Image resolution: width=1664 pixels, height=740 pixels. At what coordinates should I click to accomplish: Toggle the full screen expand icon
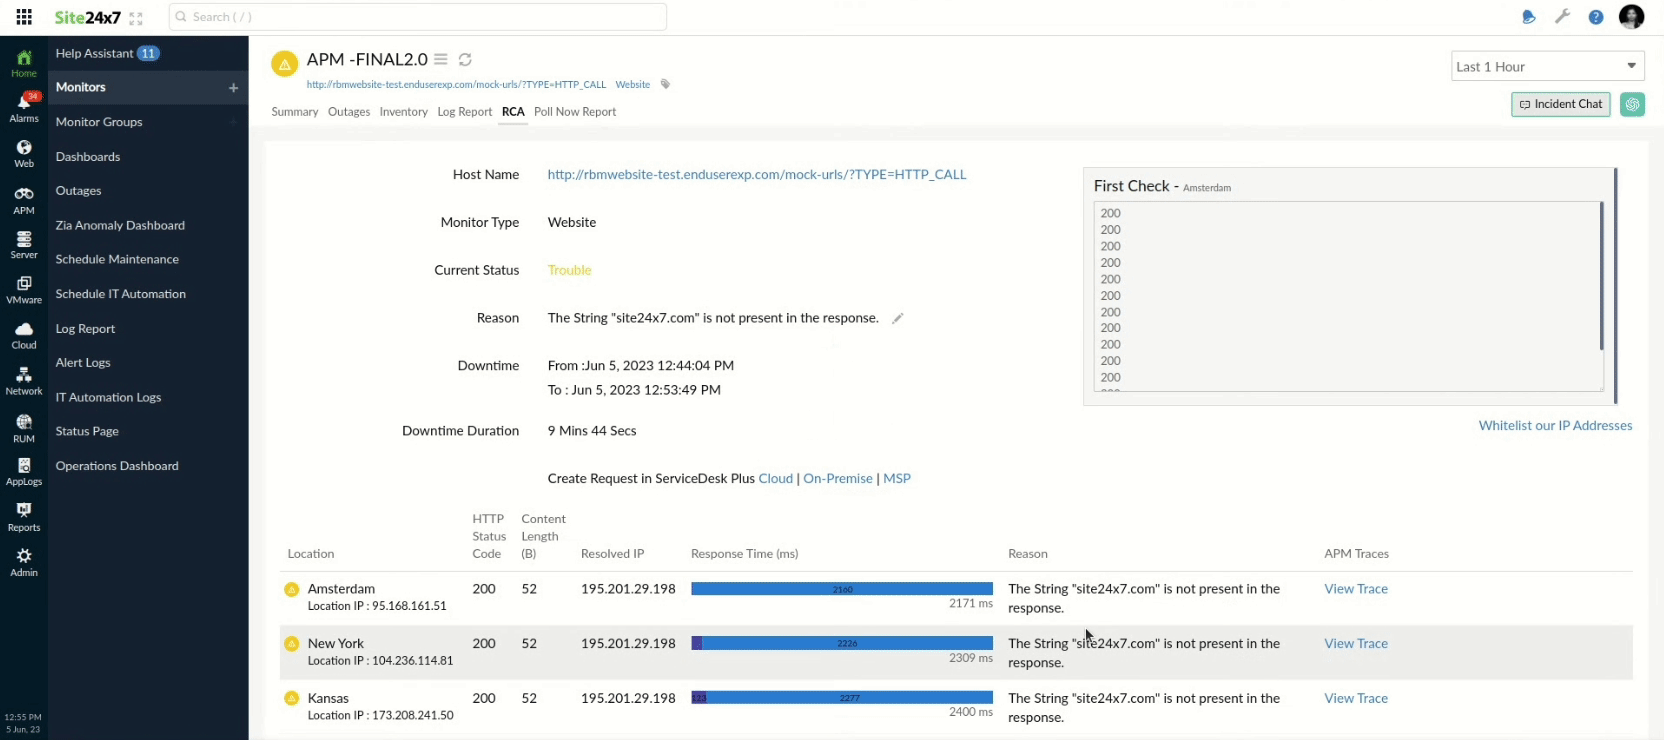[x=136, y=18]
